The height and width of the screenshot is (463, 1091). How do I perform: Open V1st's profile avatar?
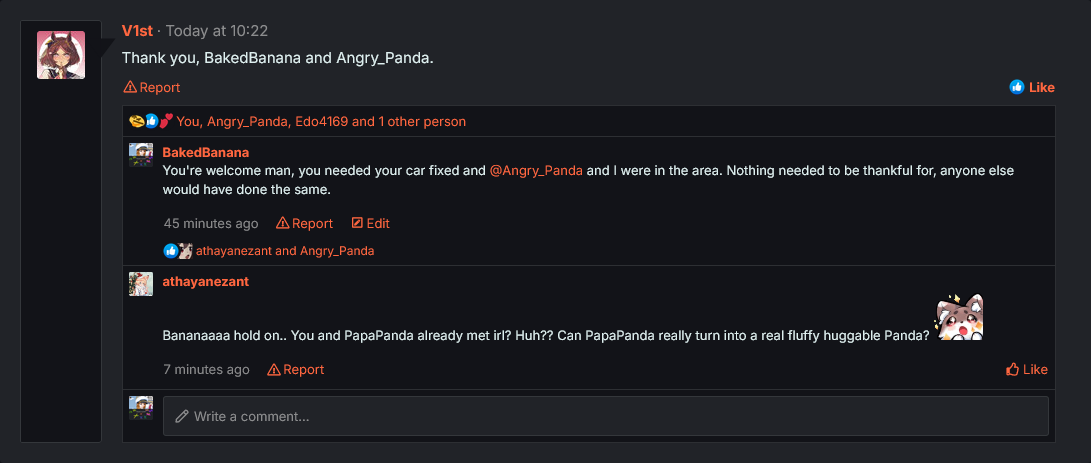tap(61, 55)
